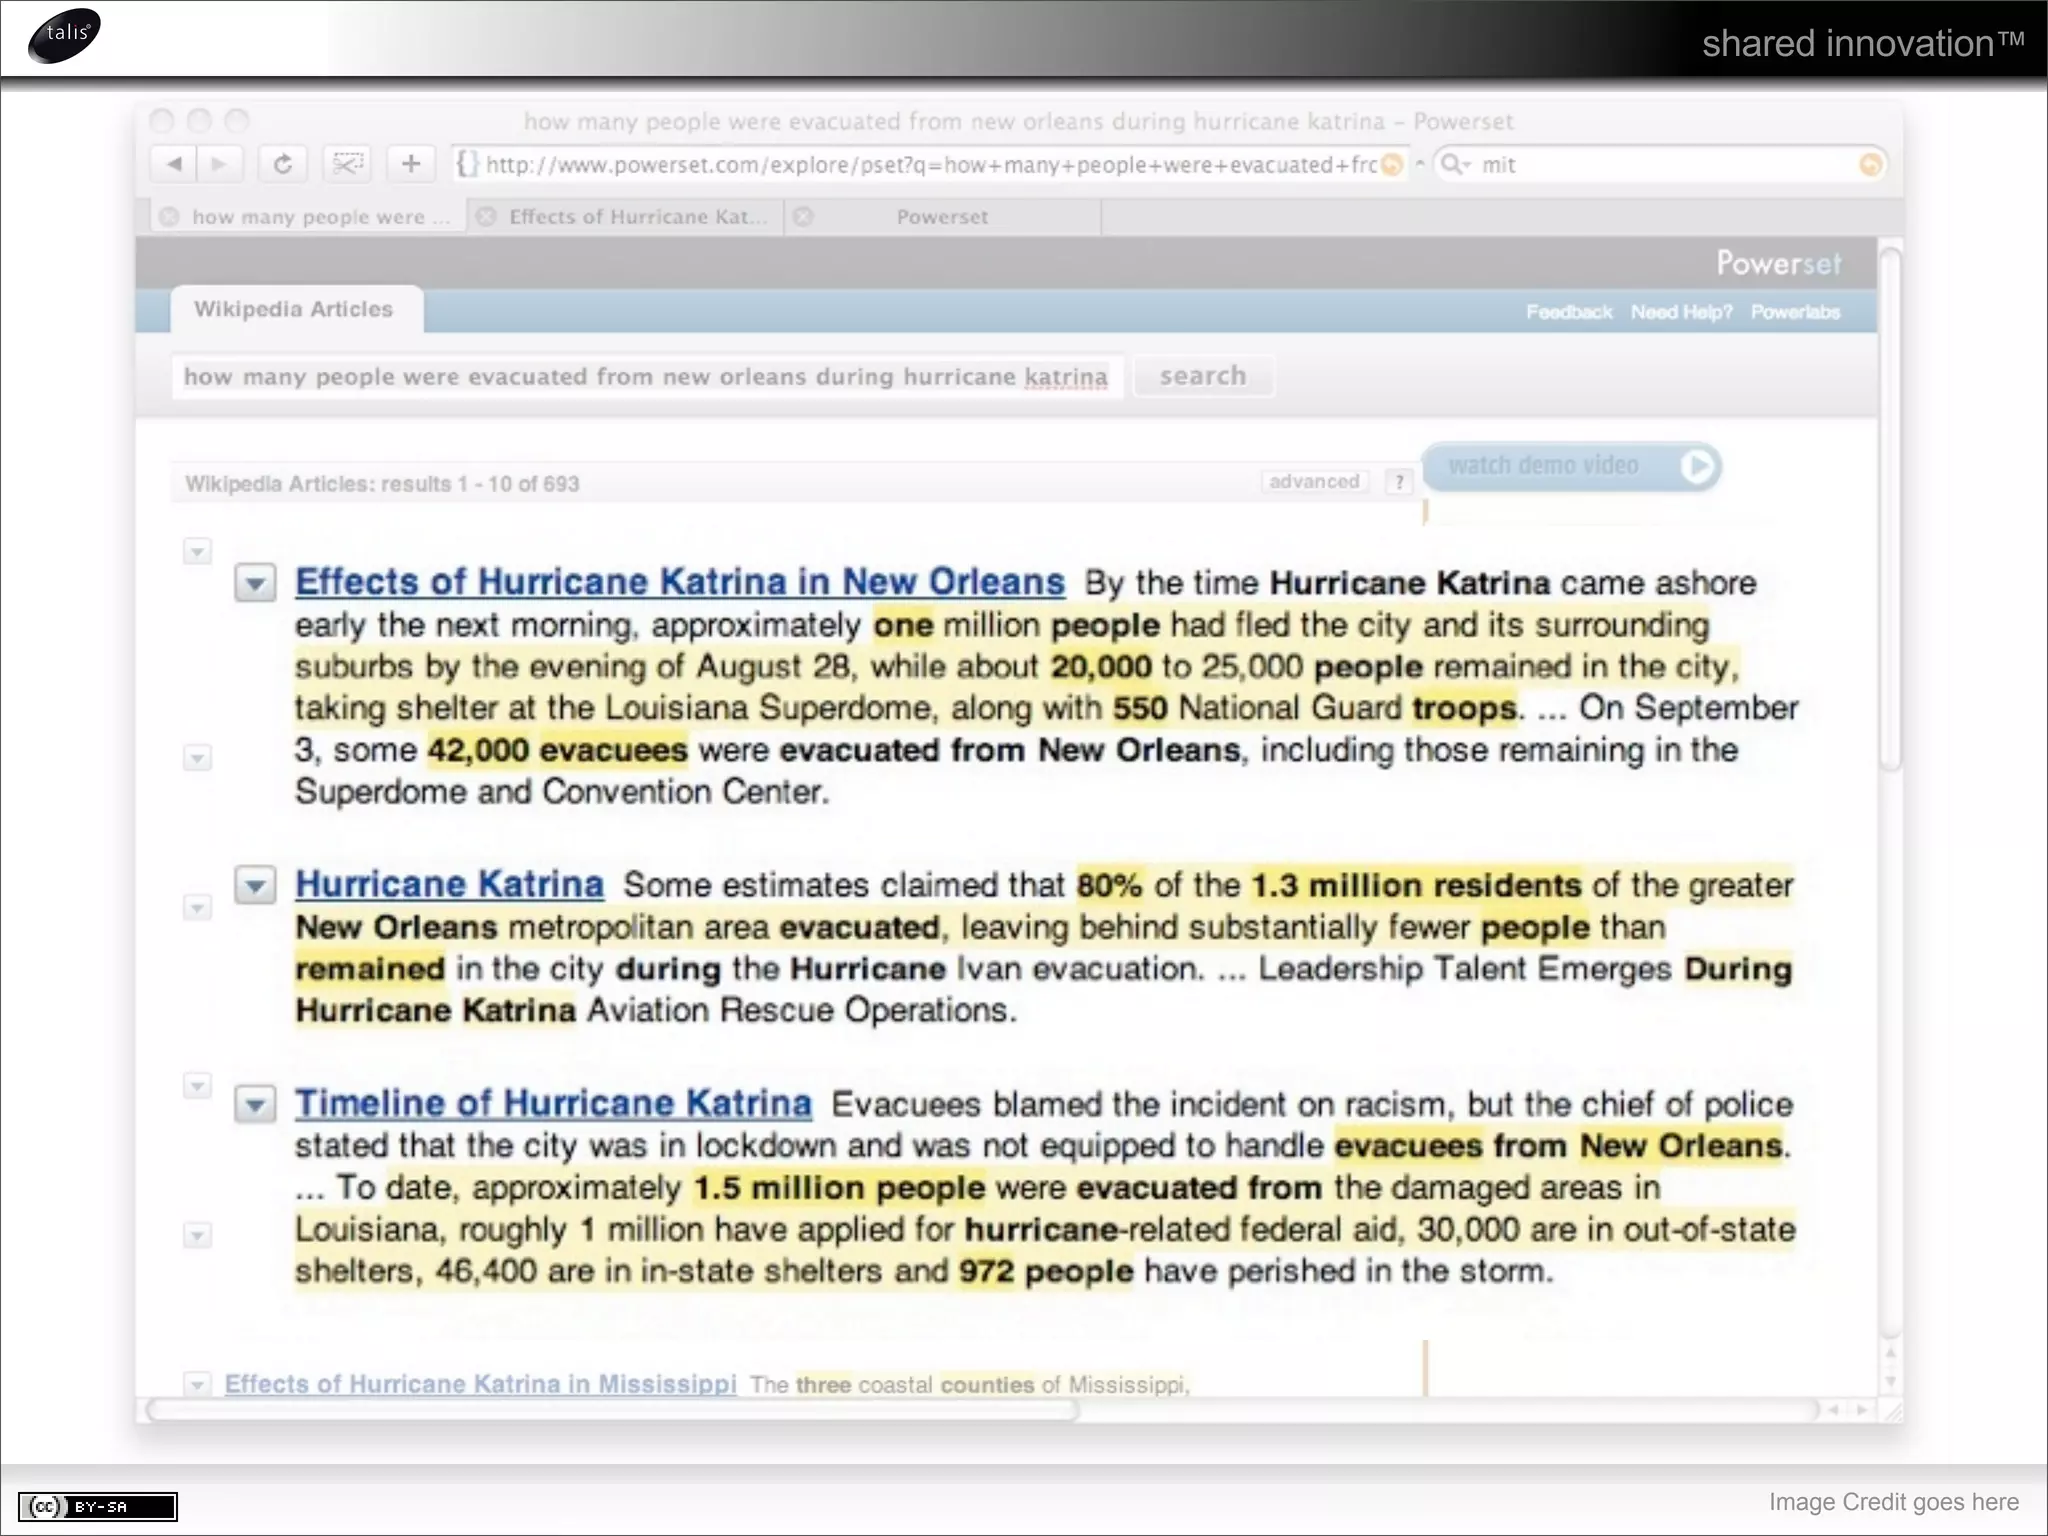Reload the page with the refresh icon

click(x=283, y=164)
